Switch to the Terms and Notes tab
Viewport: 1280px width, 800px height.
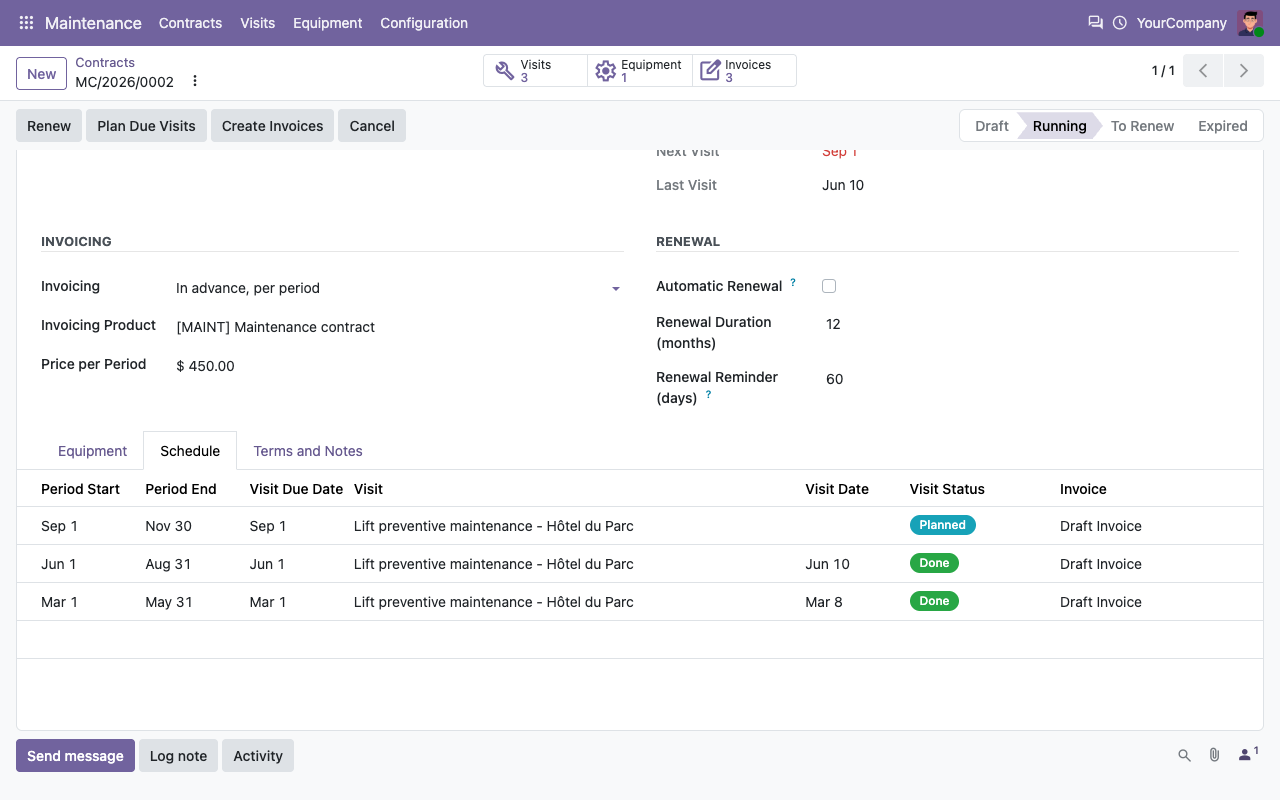pos(308,451)
